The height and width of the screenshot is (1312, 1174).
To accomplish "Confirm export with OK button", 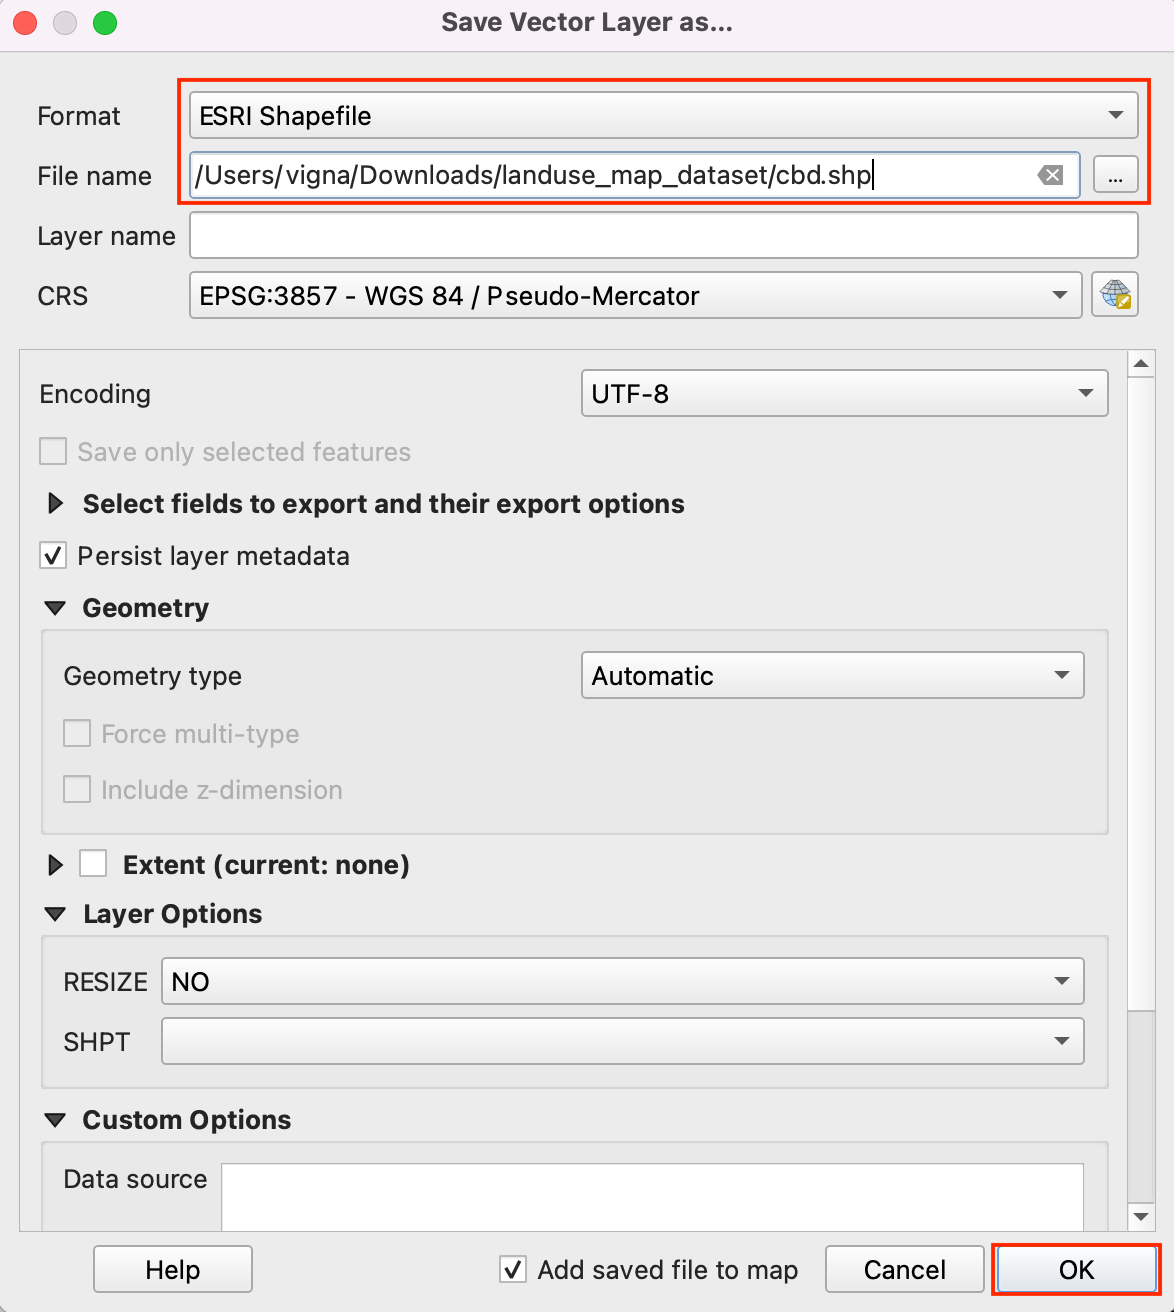I will click(x=1077, y=1270).
